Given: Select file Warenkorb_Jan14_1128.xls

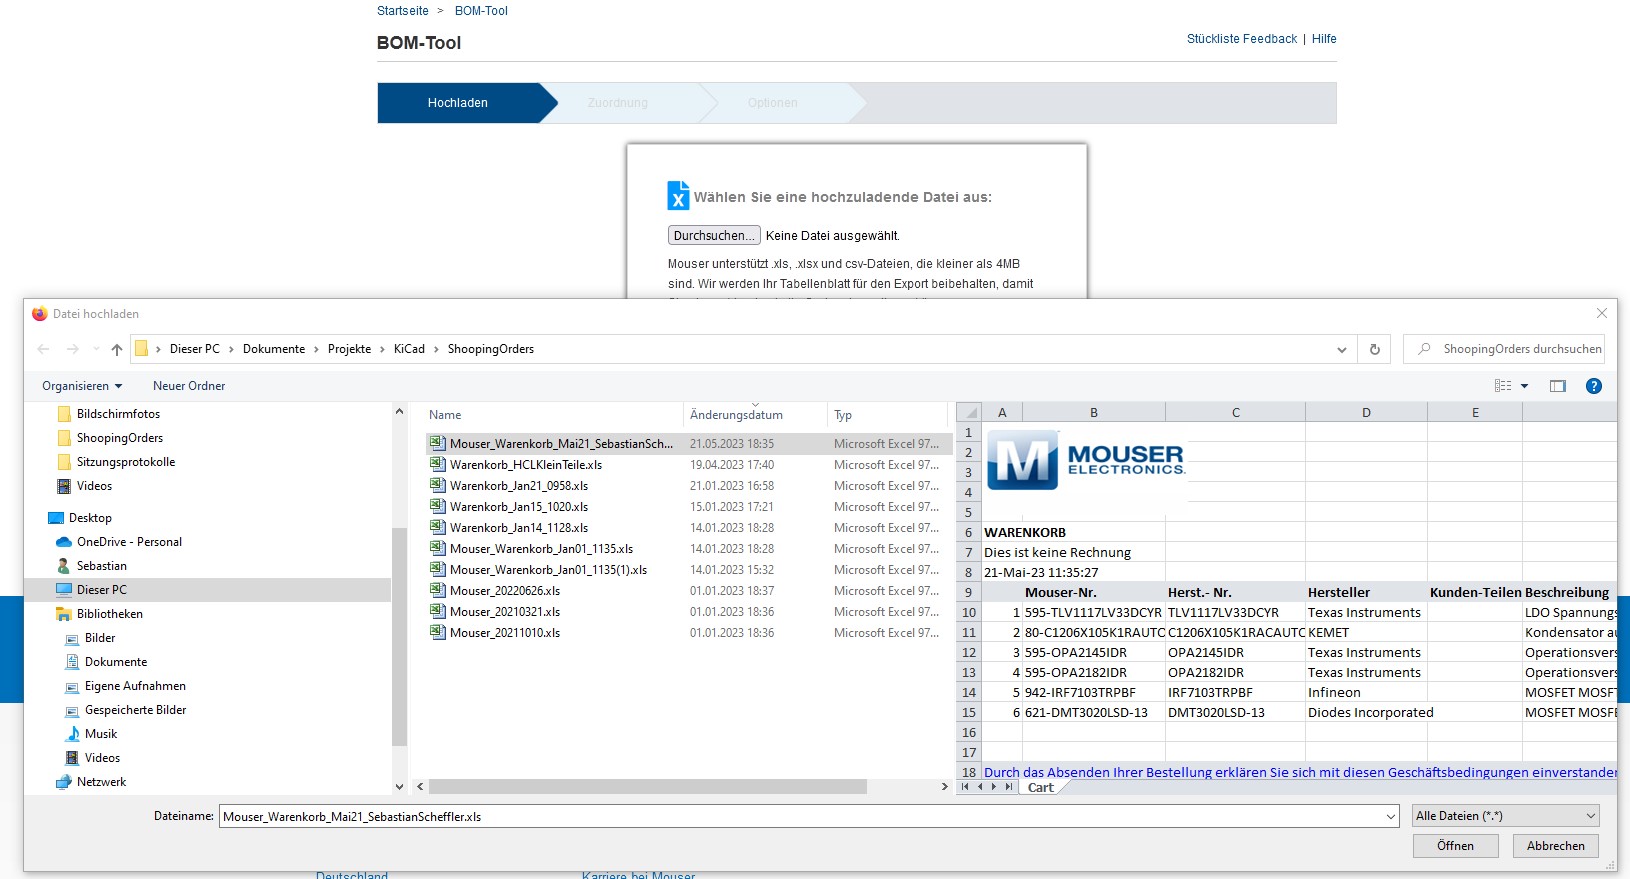Looking at the screenshot, I should point(518,528).
